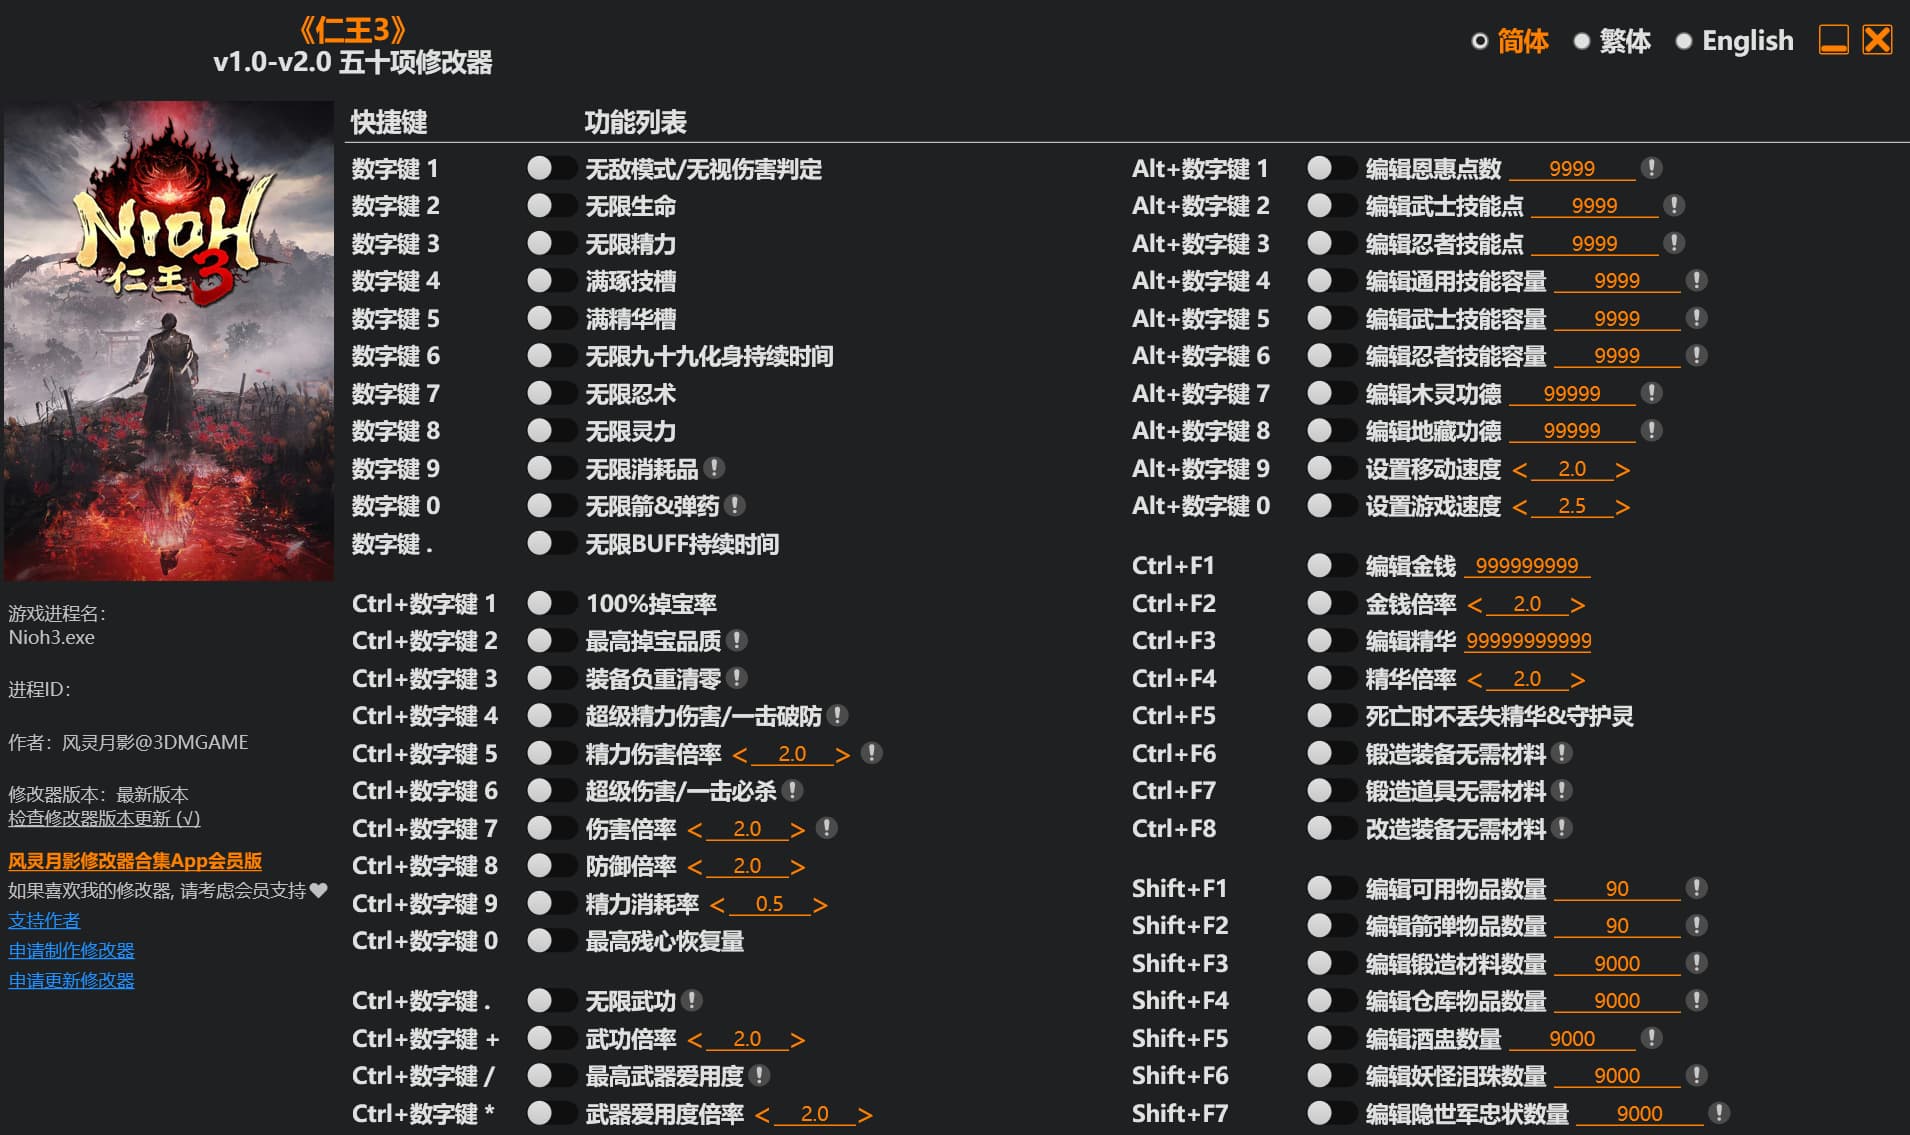Toggle 无限生命 on
1910x1135 pixels.
551,205
